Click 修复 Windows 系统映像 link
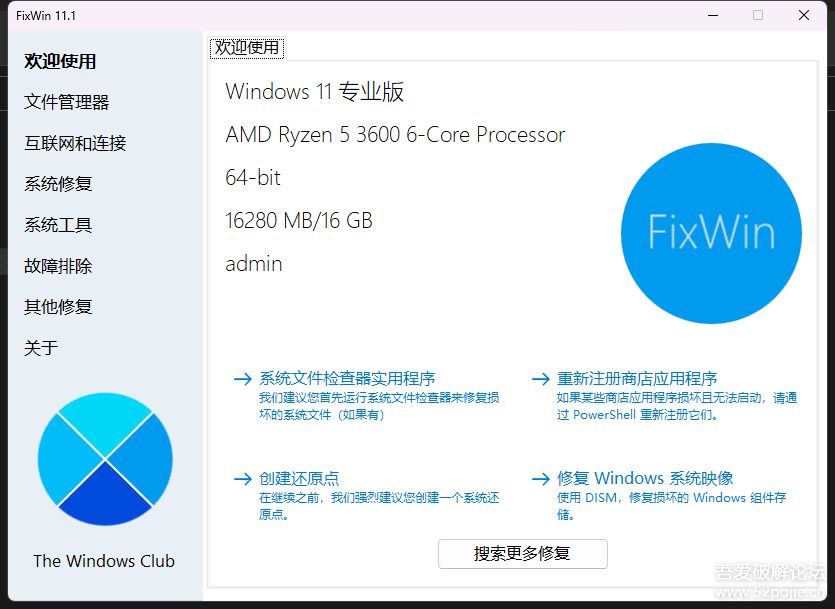Screen dimensions: 835x609 645,479
